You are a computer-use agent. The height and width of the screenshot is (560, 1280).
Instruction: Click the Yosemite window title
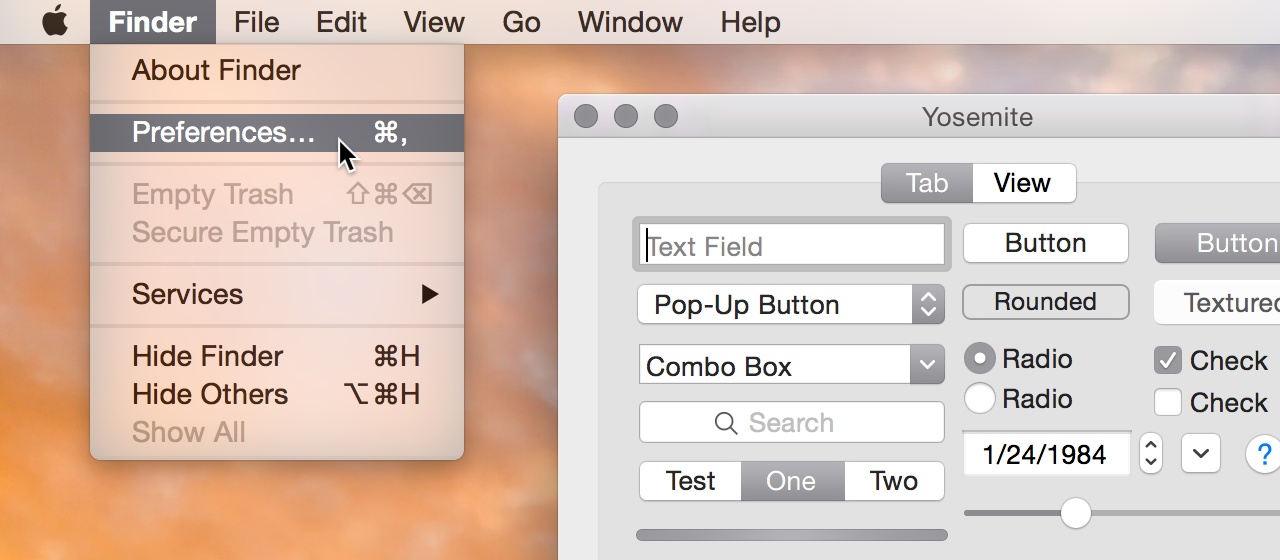point(977,117)
